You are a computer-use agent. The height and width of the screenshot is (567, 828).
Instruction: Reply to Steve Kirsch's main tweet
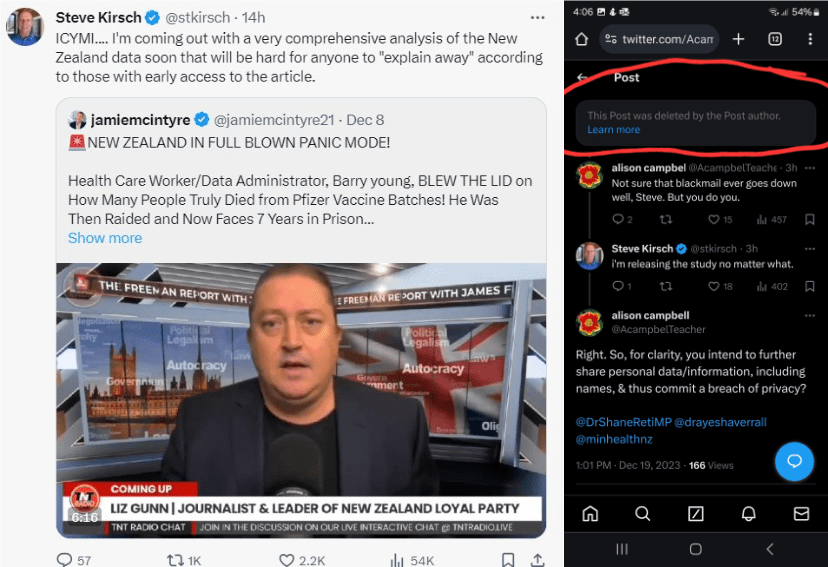(64, 559)
